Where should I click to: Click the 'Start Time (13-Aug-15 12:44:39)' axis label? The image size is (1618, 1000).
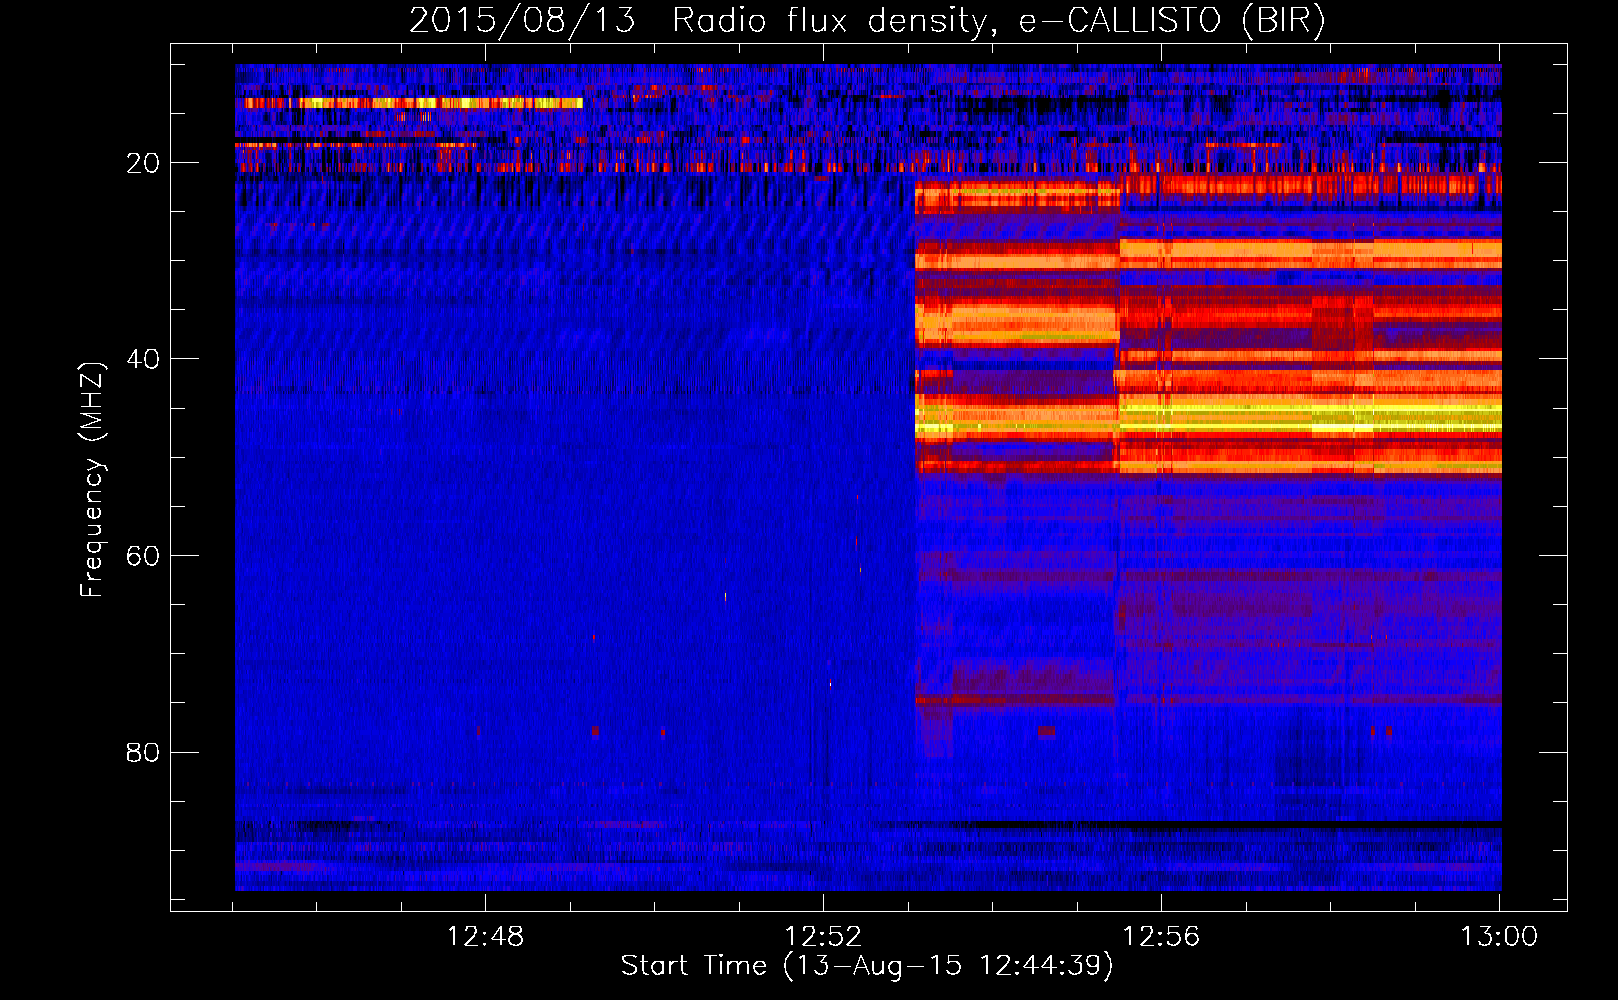[867, 966]
